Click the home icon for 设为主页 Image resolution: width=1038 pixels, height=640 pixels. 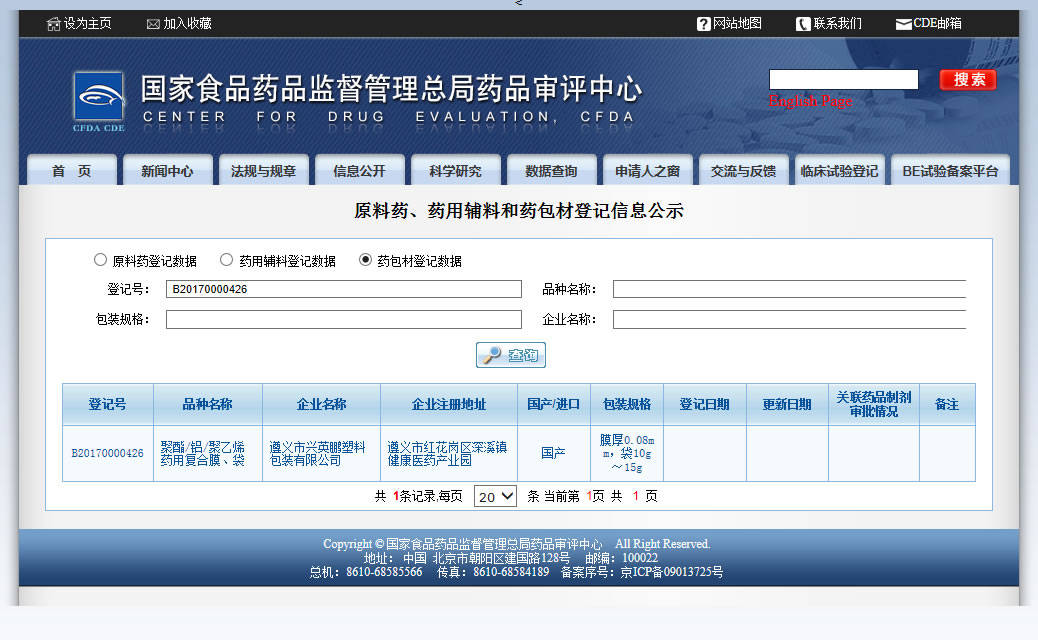[x=53, y=24]
